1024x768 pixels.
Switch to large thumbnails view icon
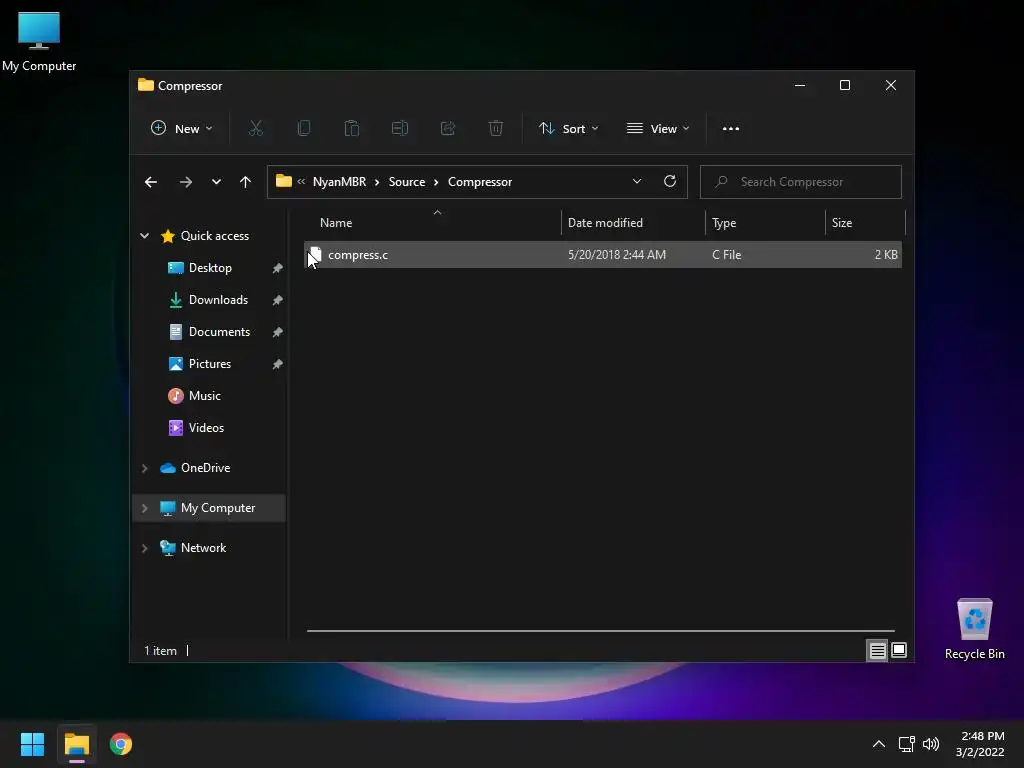coord(899,650)
